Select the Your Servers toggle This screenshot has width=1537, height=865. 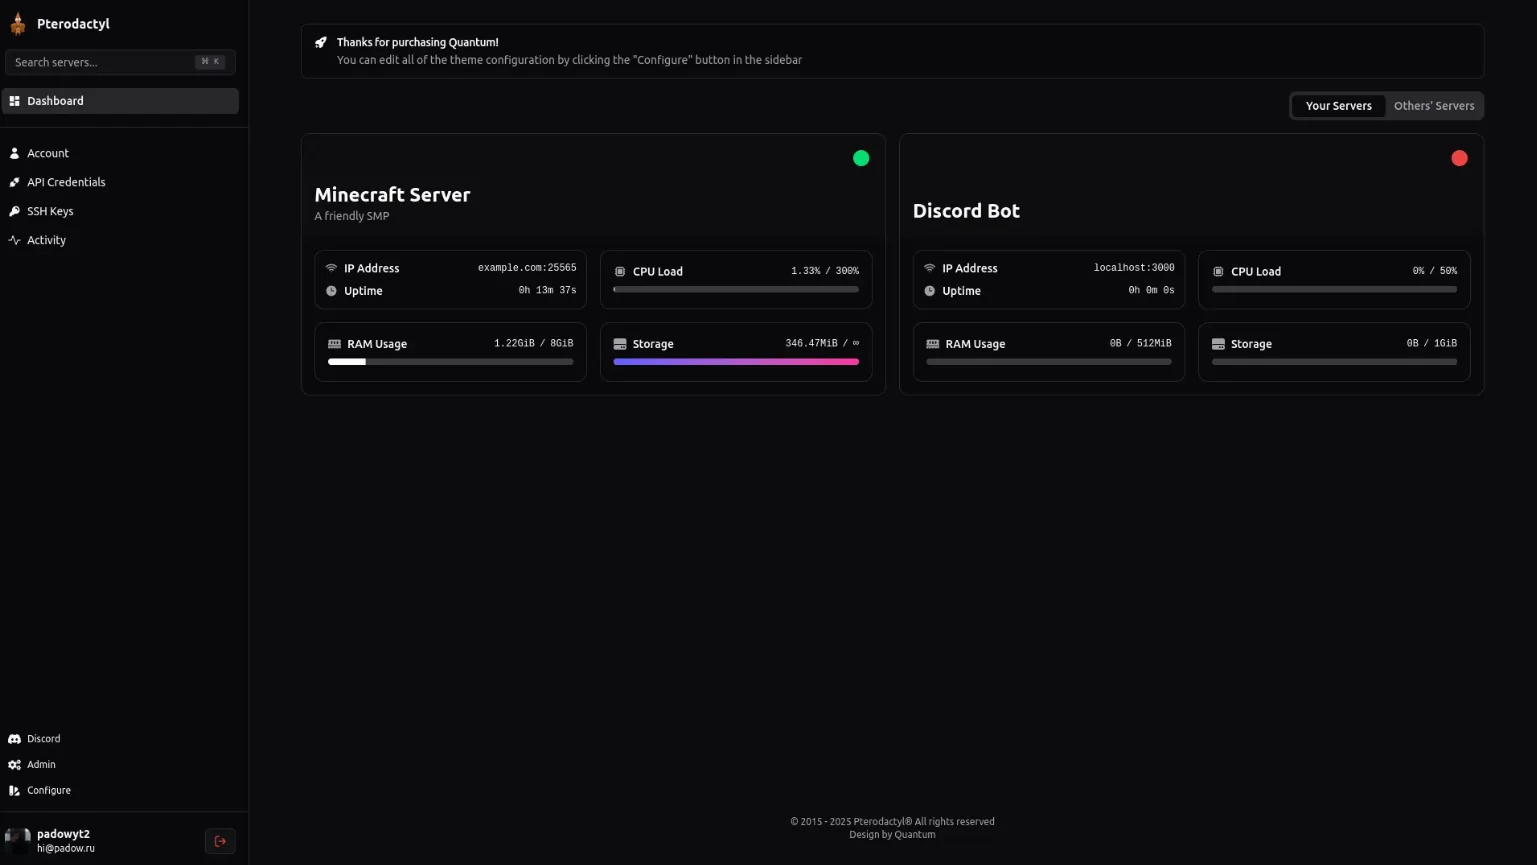click(x=1338, y=106)
